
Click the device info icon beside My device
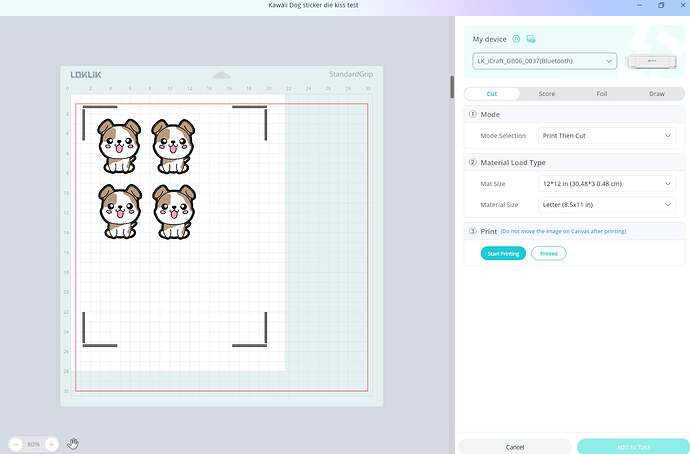[x=516, y=39]
